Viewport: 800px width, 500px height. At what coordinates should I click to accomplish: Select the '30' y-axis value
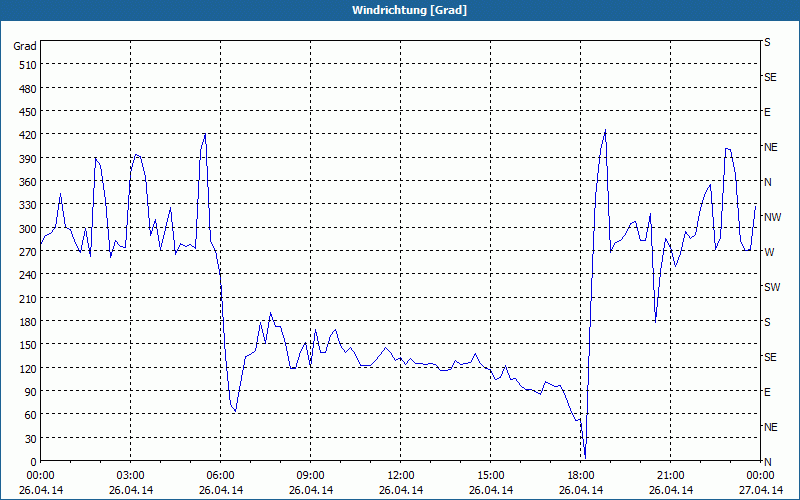point(31,439)
